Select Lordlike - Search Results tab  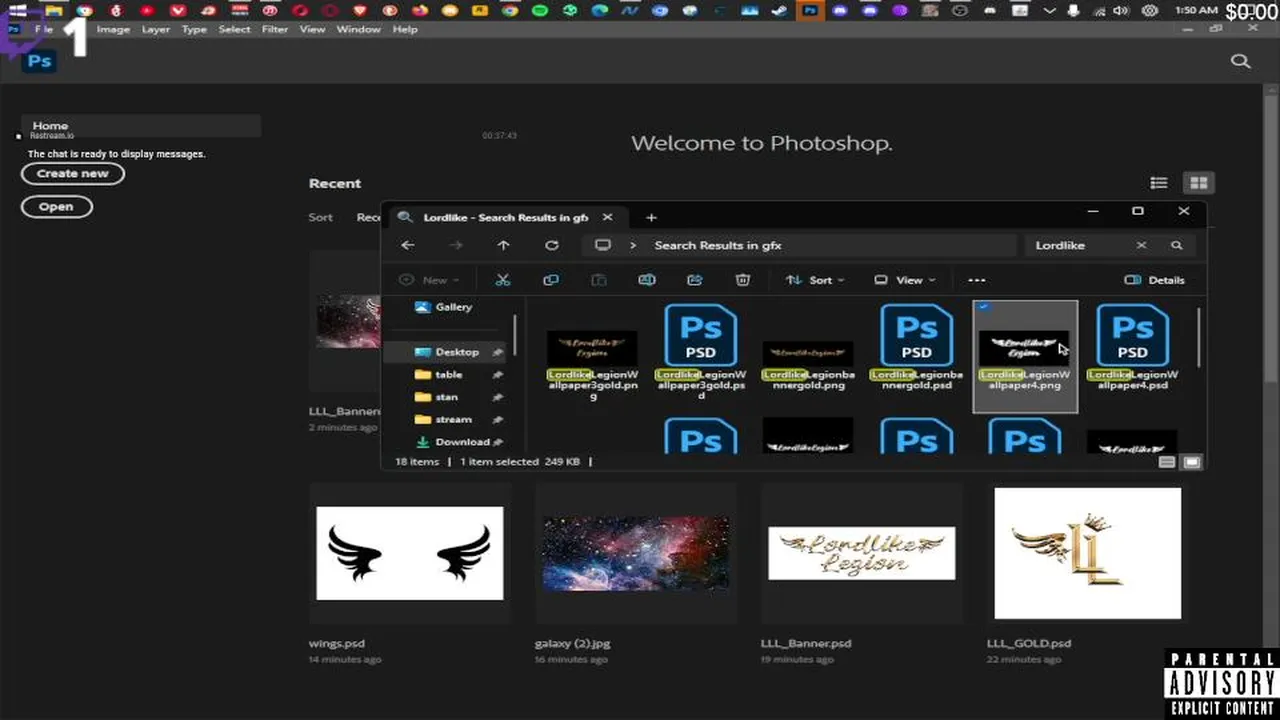(504, 217)
